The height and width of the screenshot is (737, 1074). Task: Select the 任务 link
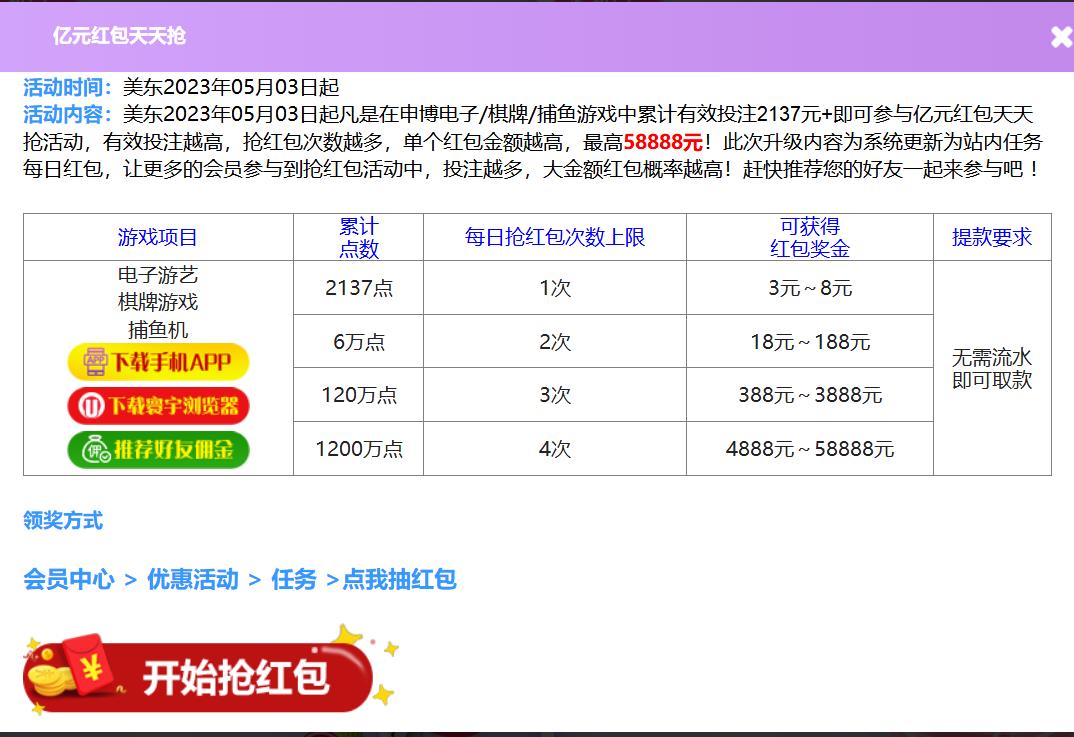294,579
